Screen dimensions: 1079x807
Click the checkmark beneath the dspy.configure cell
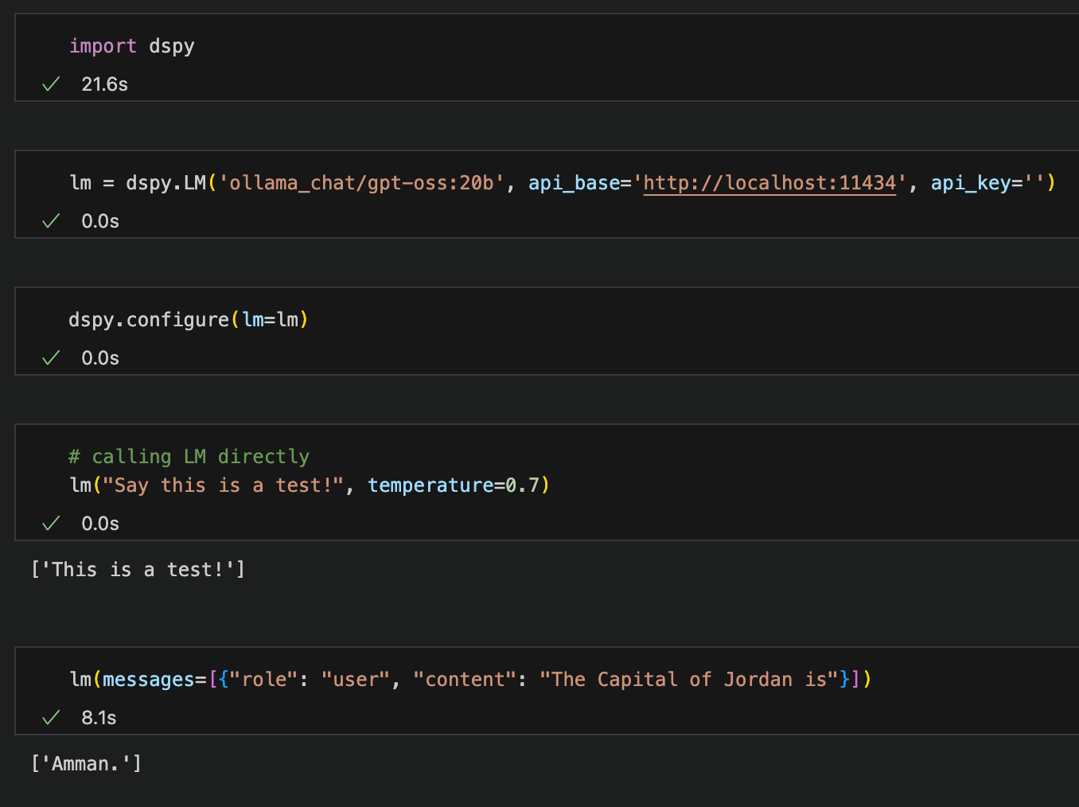tap(51, 358)
